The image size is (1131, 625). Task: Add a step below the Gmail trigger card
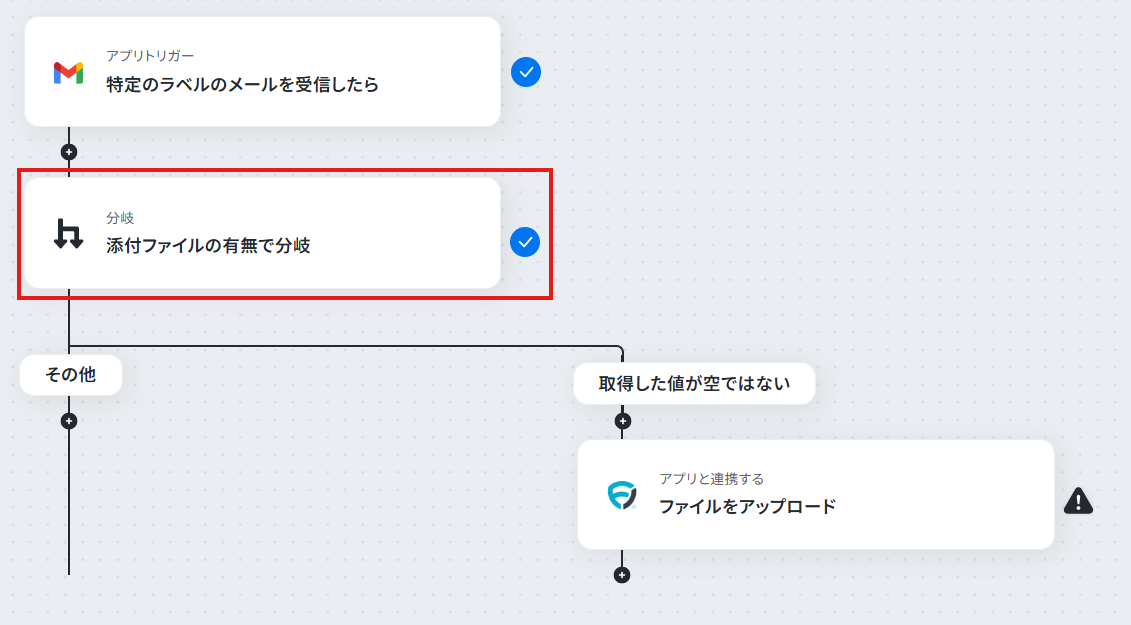pyautogui.click(x=69, y=152)
